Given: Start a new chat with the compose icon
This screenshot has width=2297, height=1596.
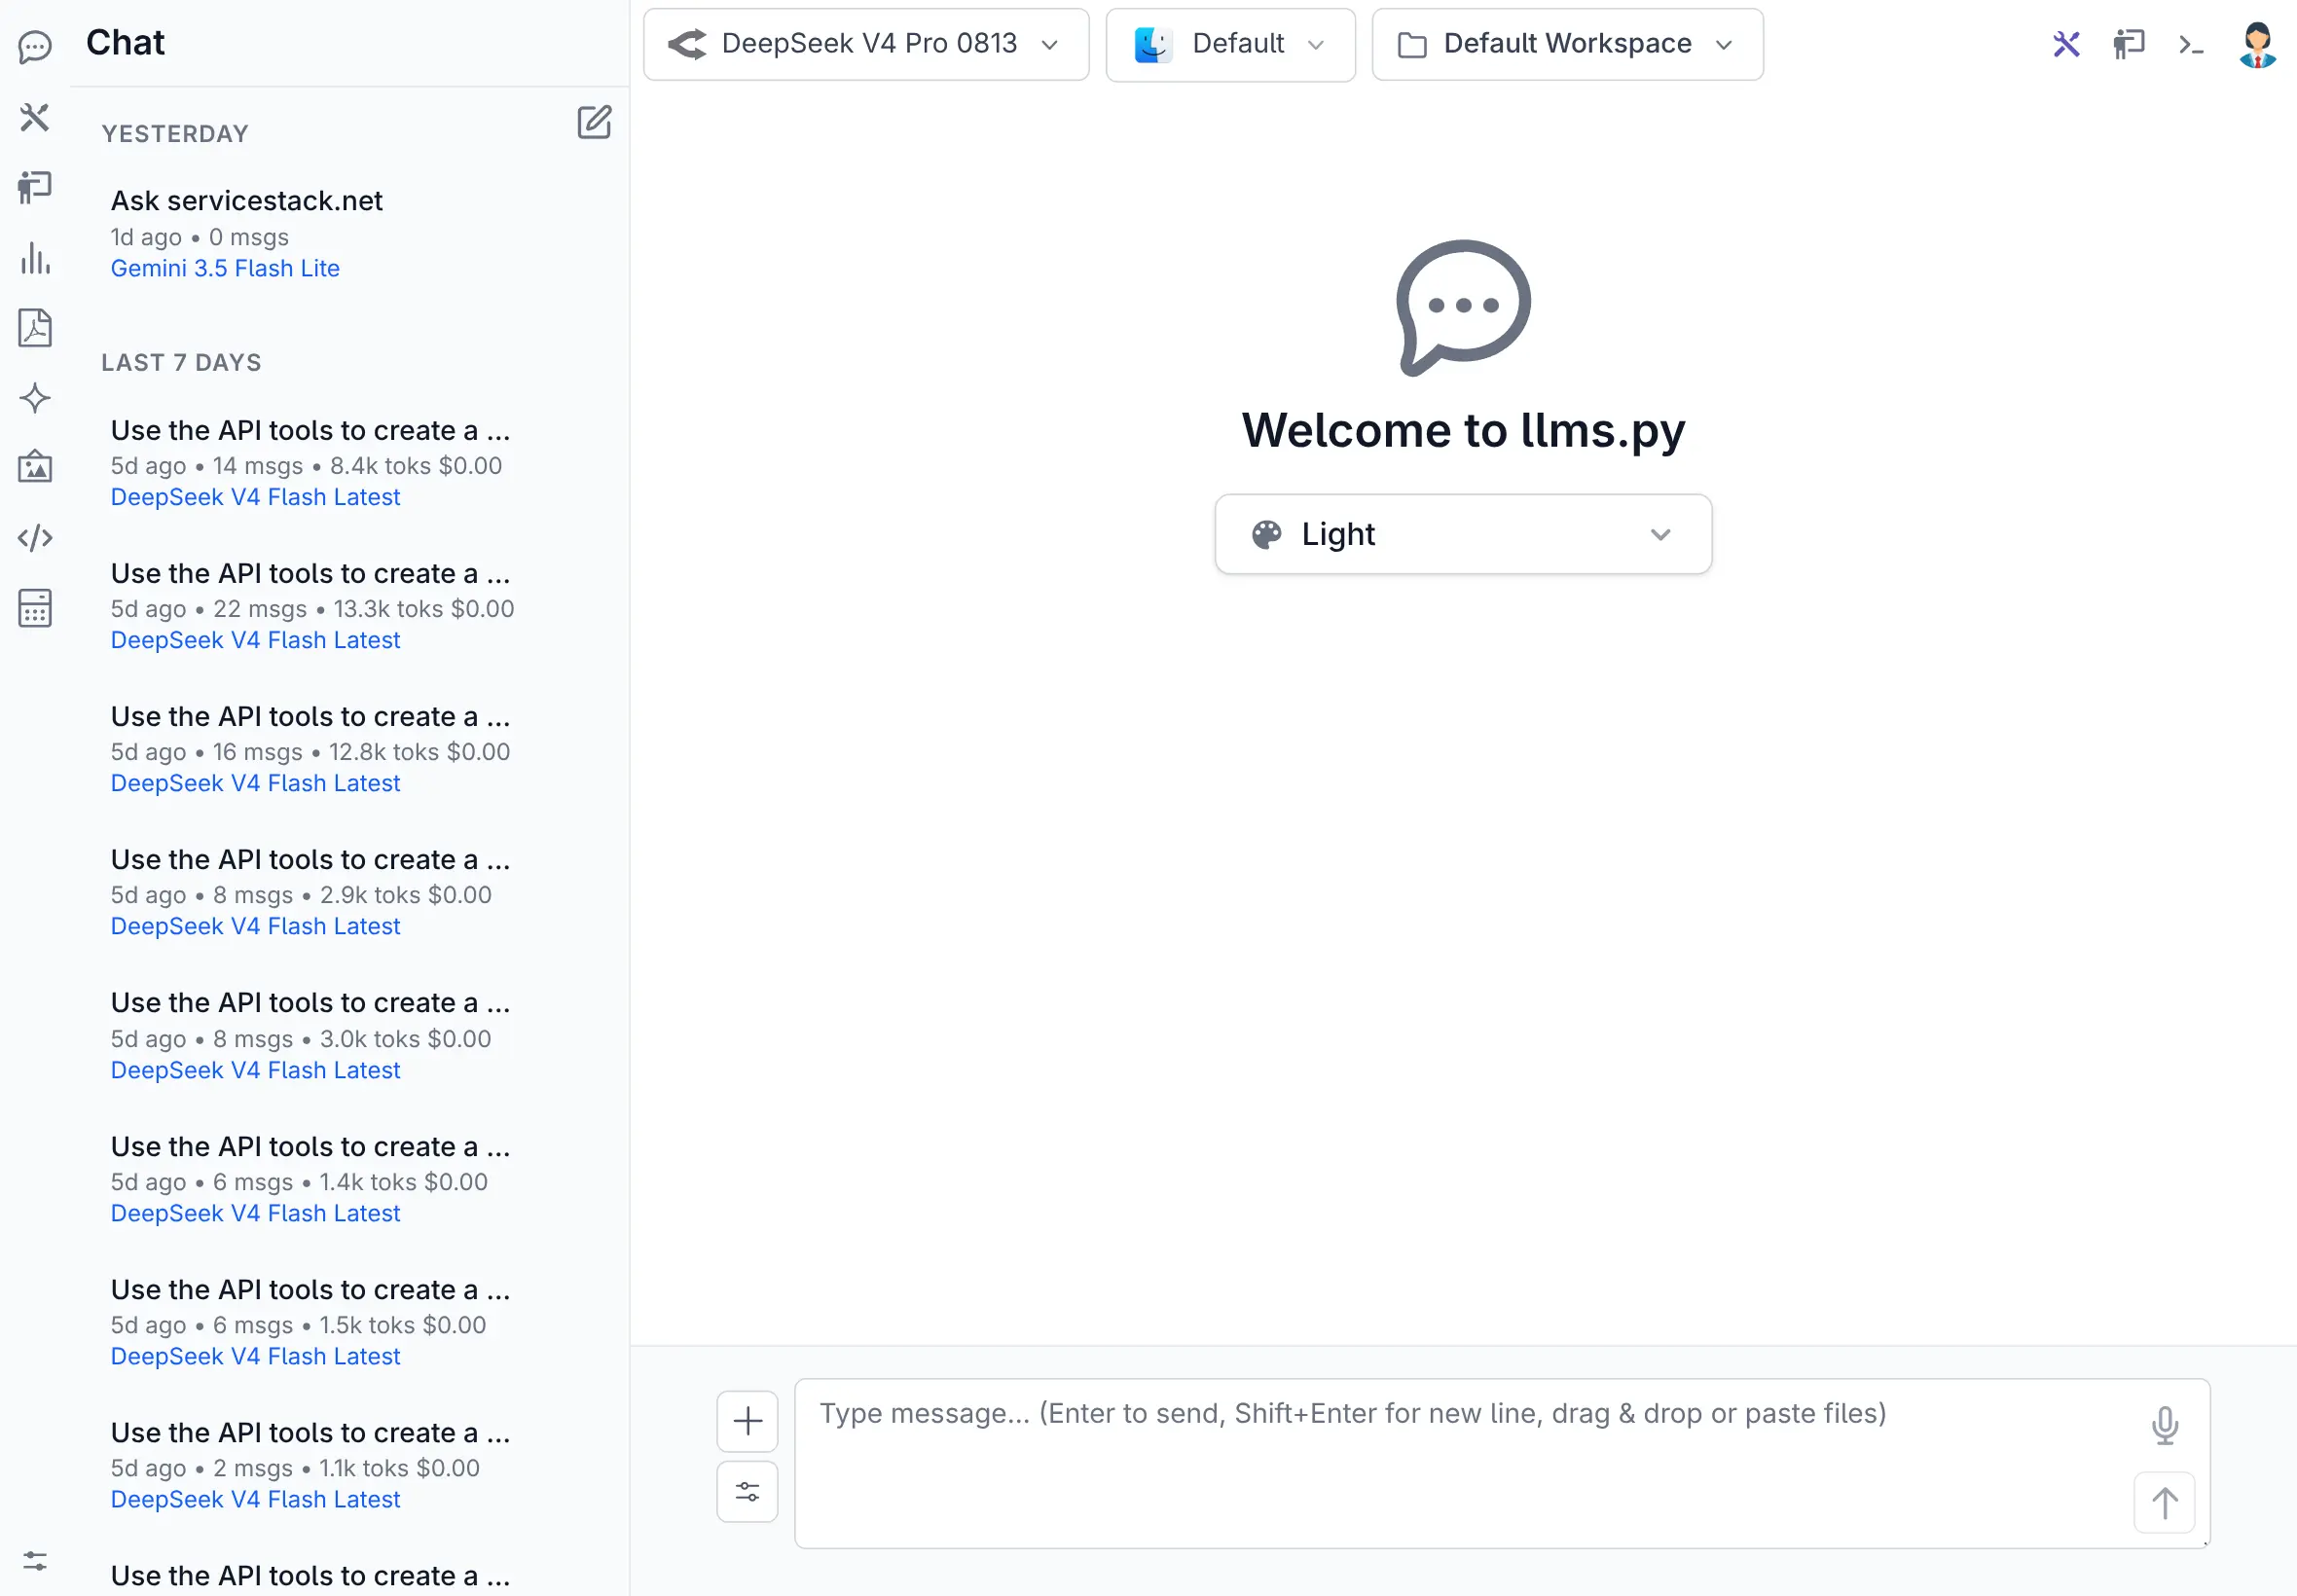Looking at the screenshot, I should [594, 122].
